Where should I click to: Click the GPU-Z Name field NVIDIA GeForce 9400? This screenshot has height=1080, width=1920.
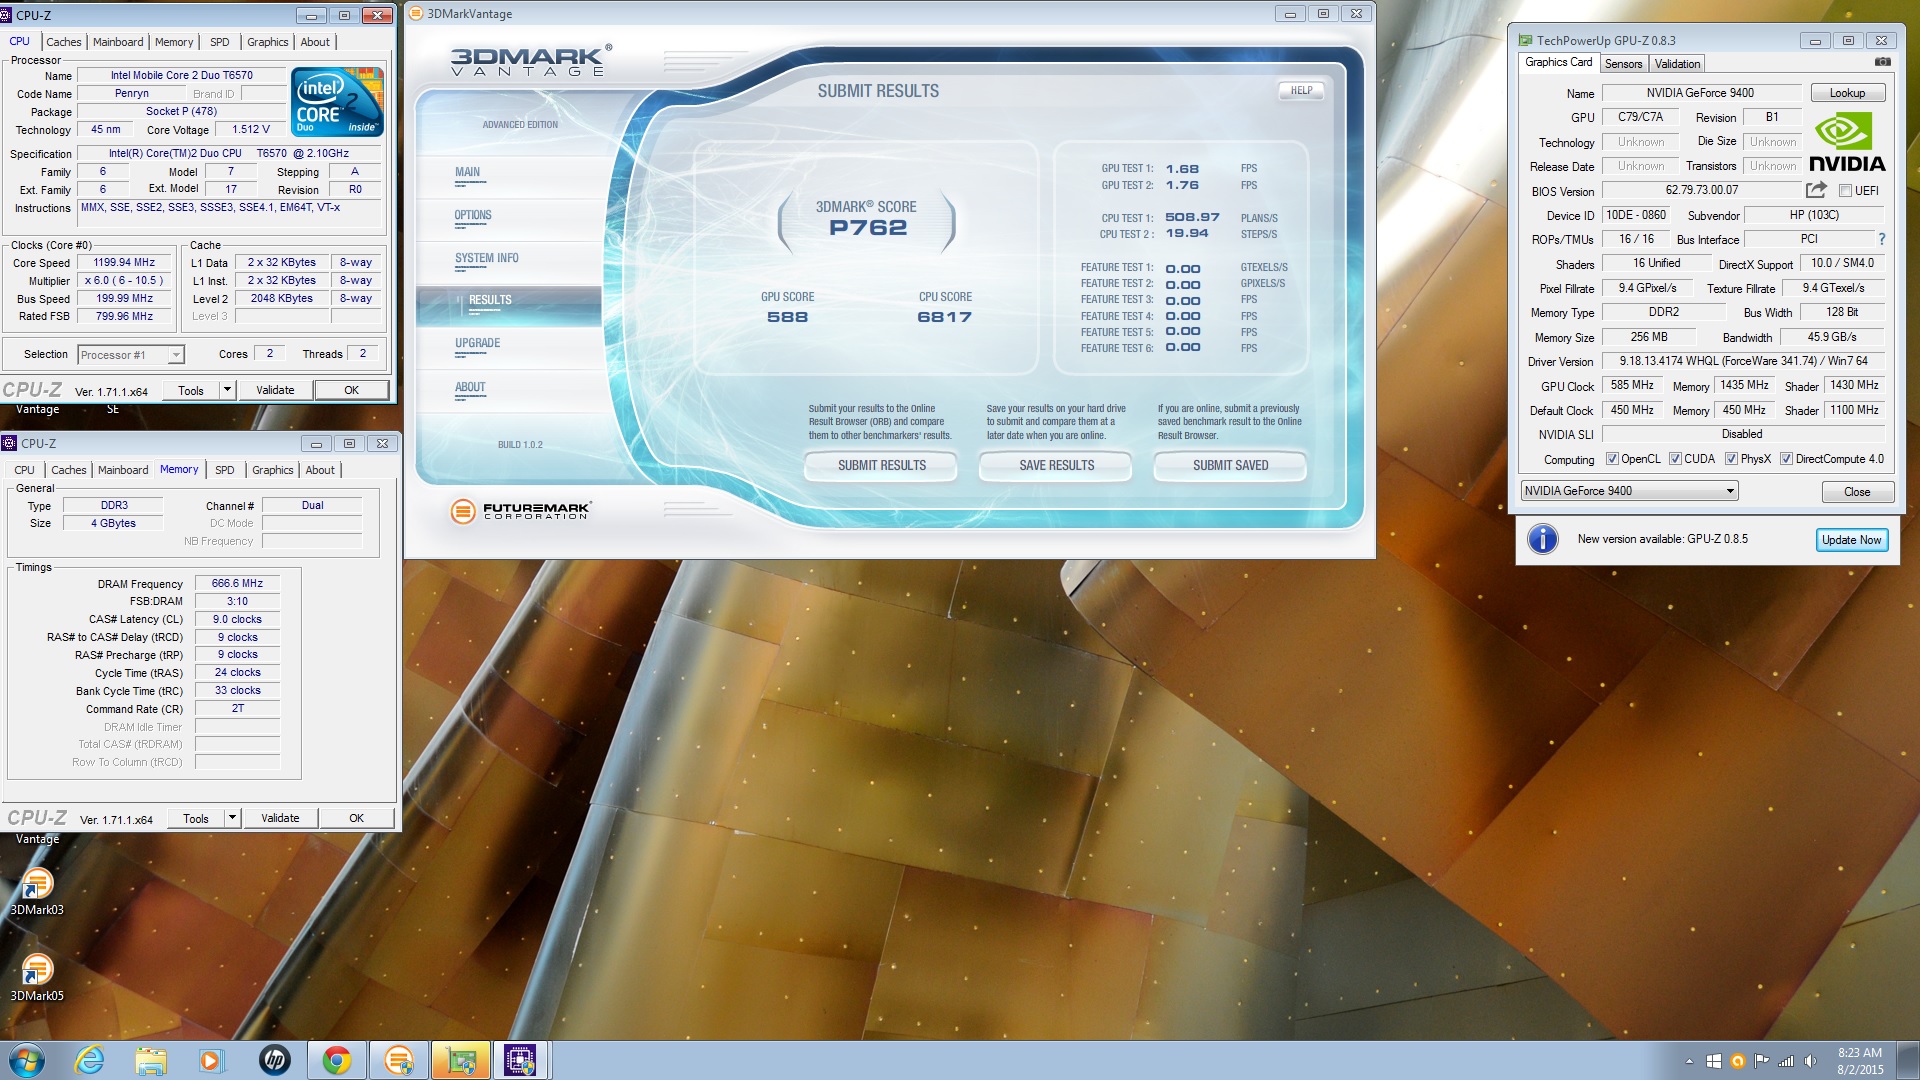[1700, 93]
